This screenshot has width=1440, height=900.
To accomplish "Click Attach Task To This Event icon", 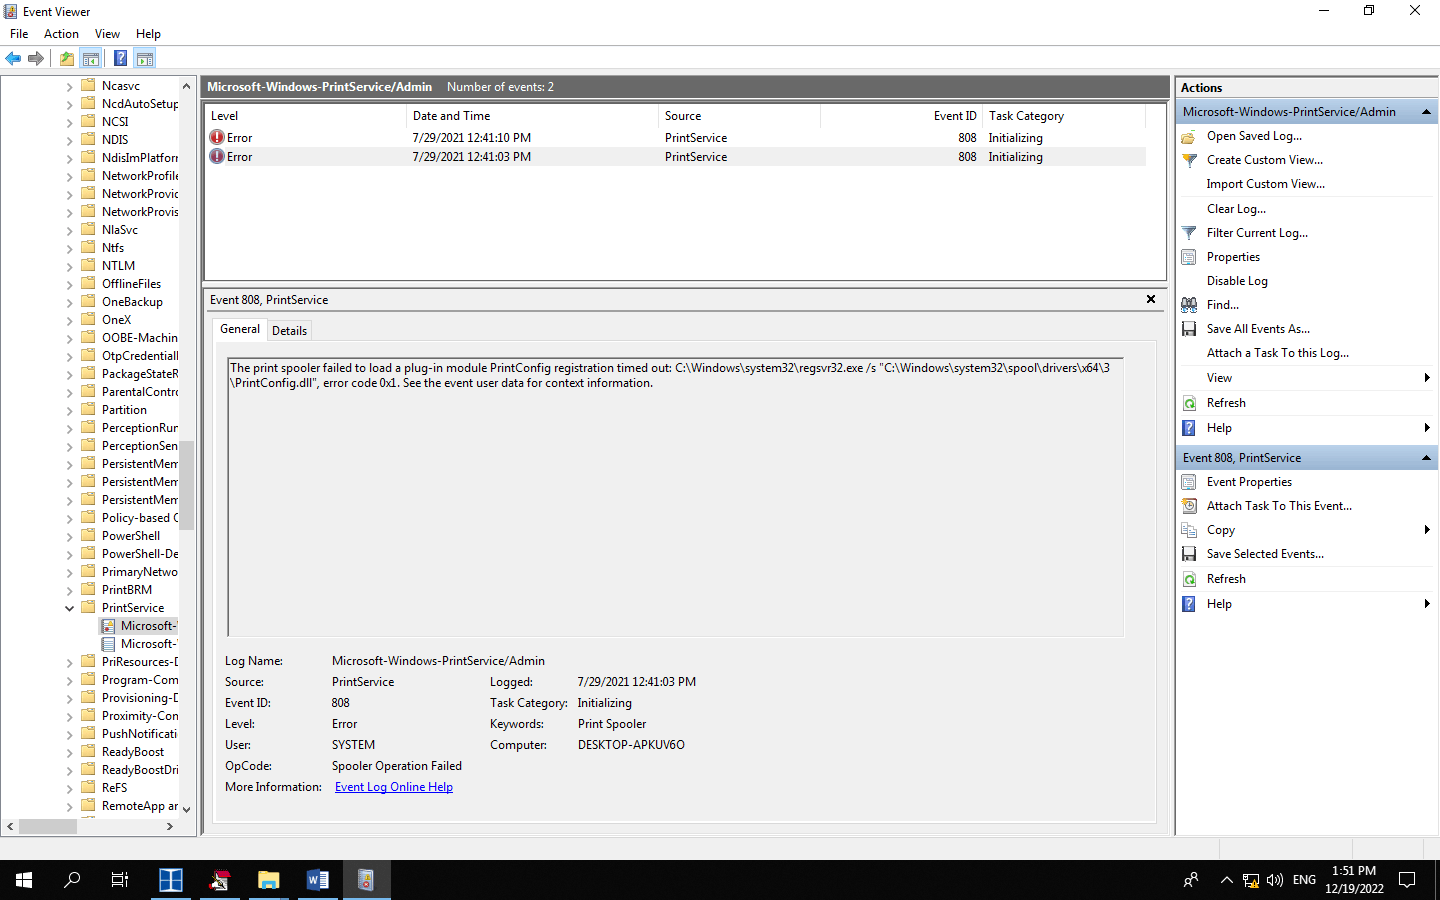I will coord(1189,506).
